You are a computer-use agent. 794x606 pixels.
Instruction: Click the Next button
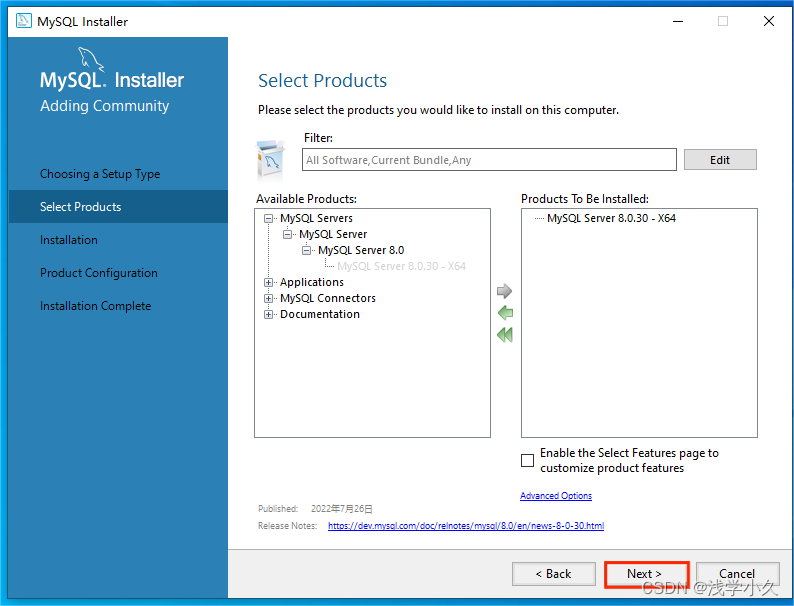click(x=646, y=574)
